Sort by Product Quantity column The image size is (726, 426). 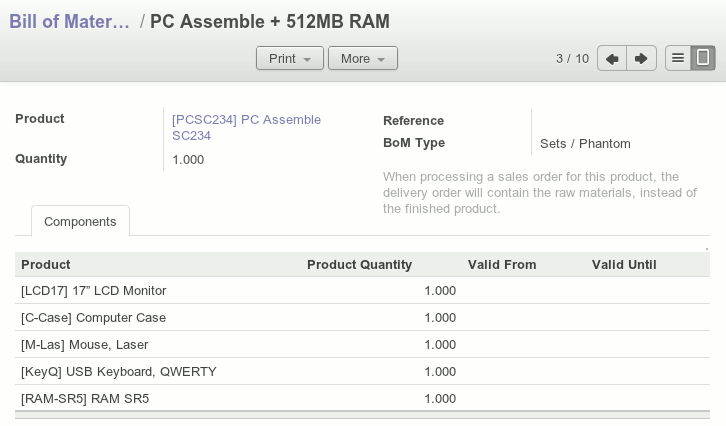(x=359, y=265)
